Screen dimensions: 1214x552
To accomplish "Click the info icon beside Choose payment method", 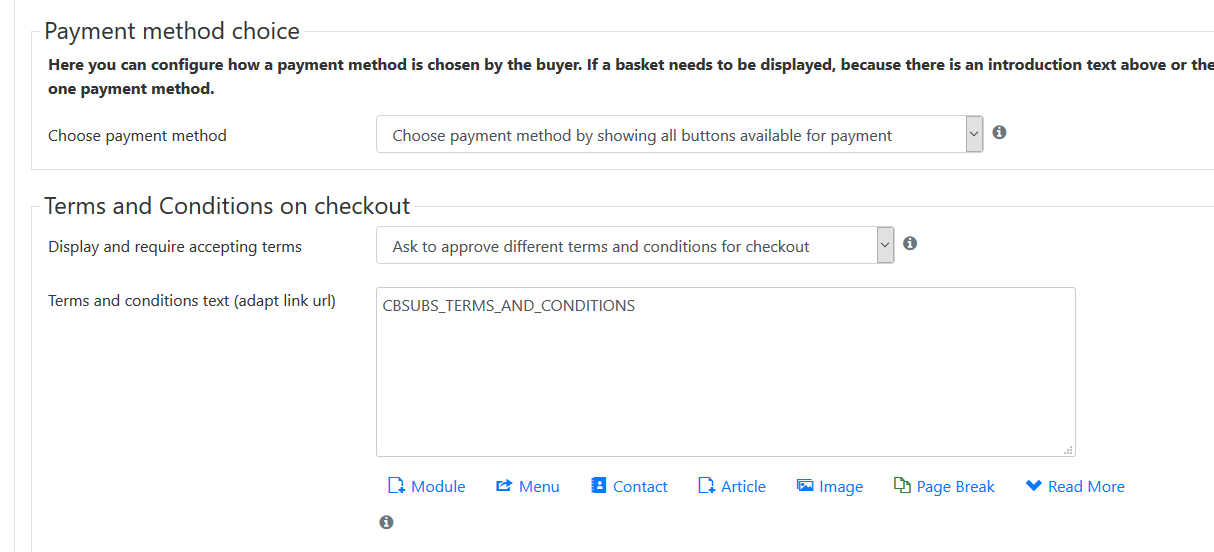I will click(999, 132).
